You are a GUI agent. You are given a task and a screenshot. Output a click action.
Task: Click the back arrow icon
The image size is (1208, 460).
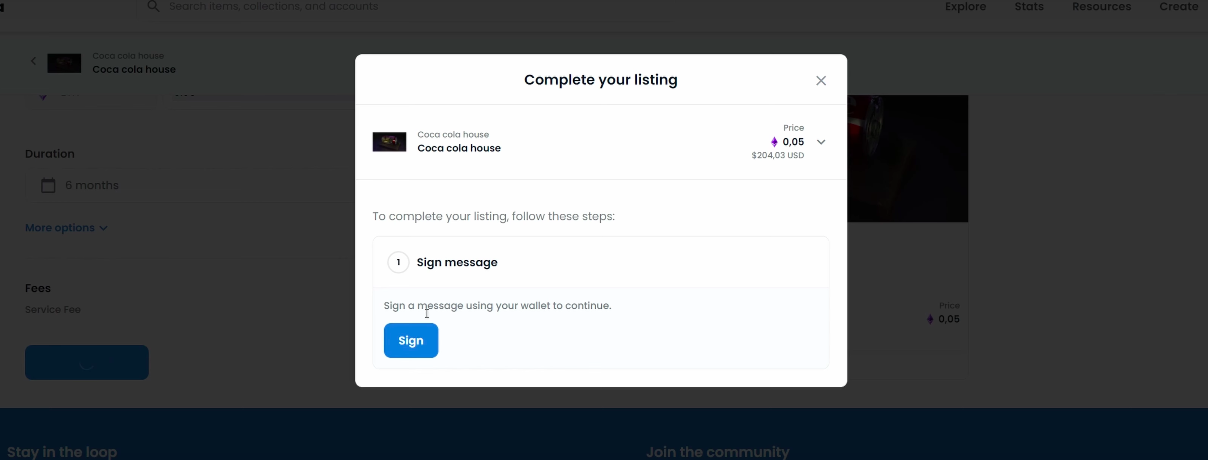click(33, 62)
